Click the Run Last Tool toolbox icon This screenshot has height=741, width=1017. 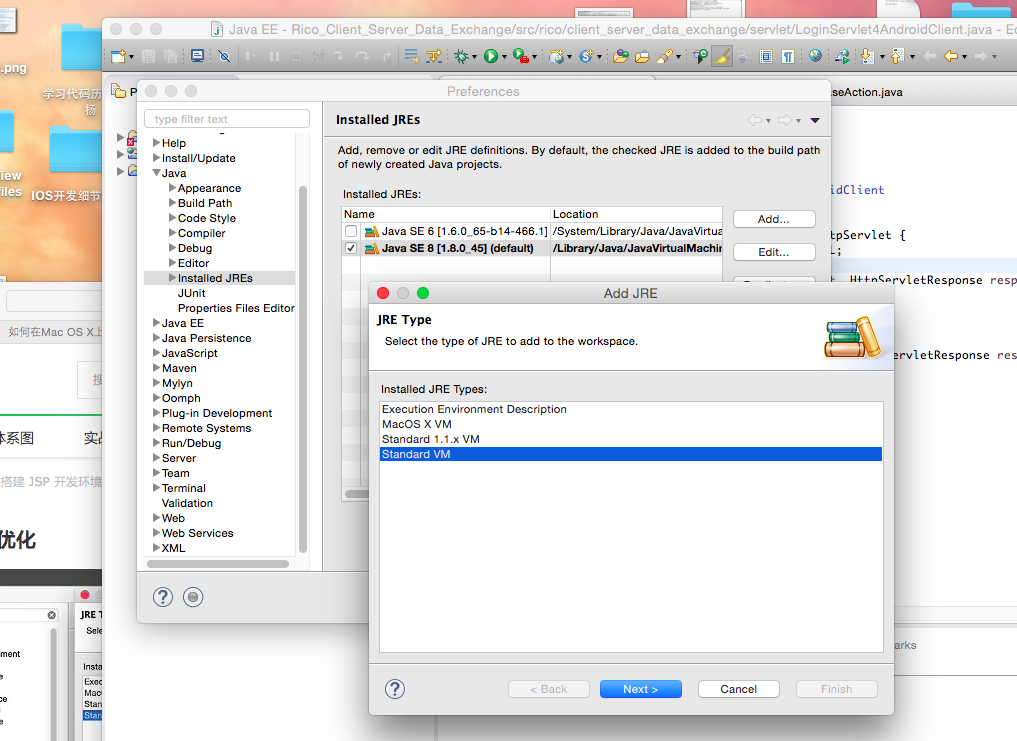click(x=521, y=56)
